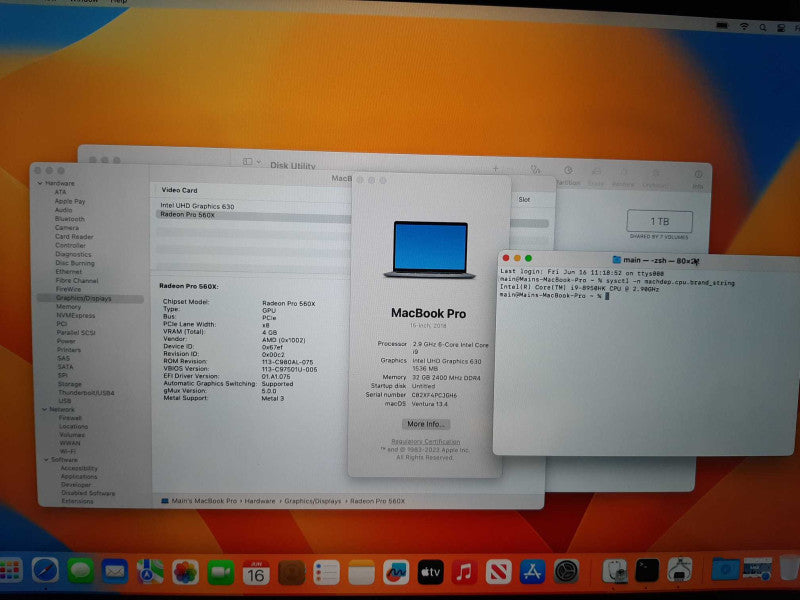Click Main's MacBook Pro in path bar
The width and height of the screenshot is (800, 600).
204,501
